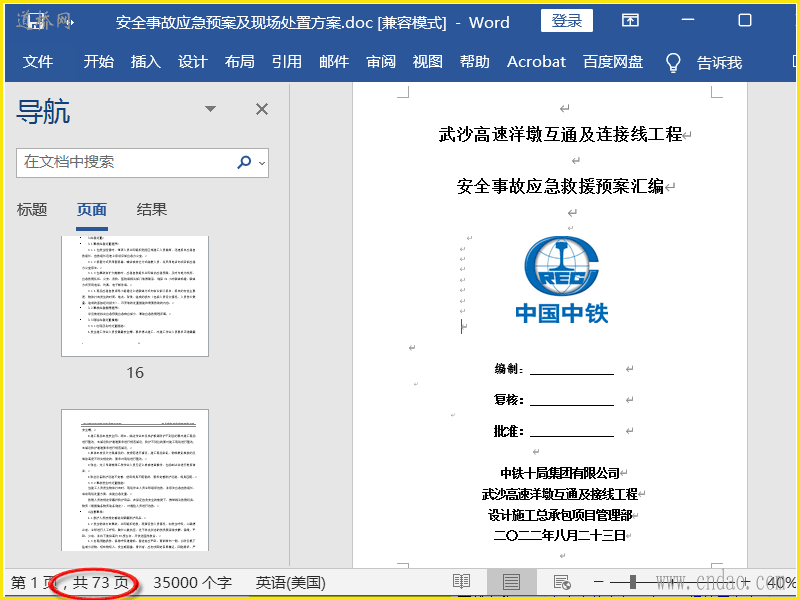800x600 pixels.
Task: Open the Acrobat ribbon tab
Action: click(536, 62)
